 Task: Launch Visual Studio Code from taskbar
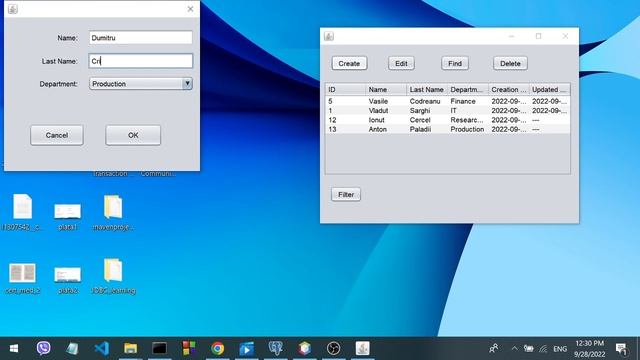point(102,348)
